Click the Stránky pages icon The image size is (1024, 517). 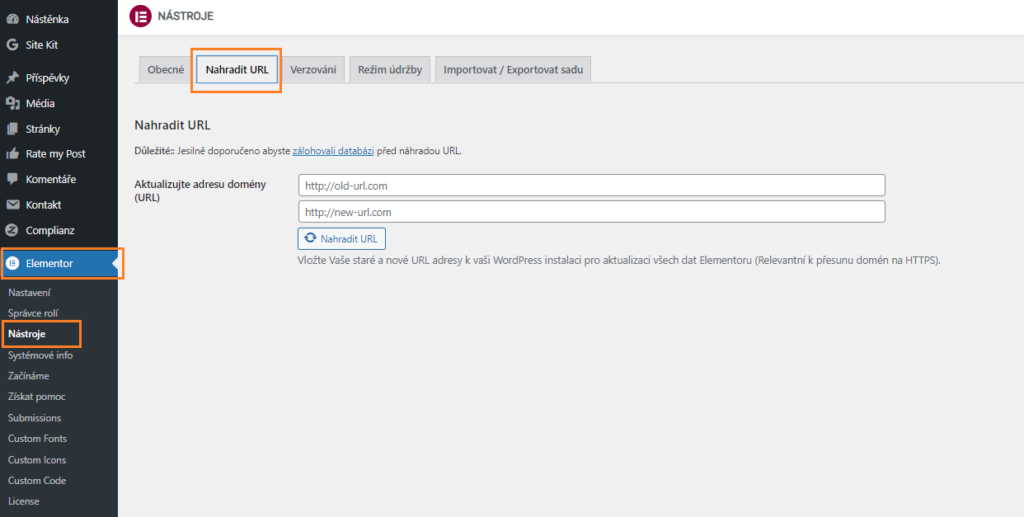pyautogui.click(x=12, y=129)
